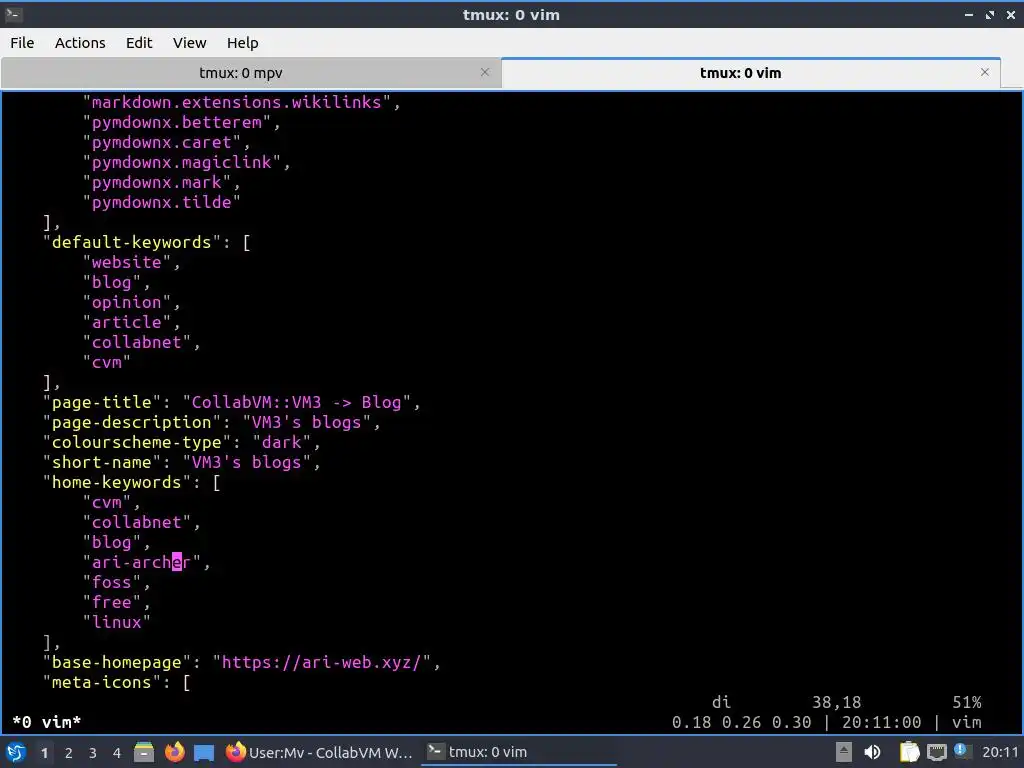Click the 20:11:00 tmux status time

coord(882,722)
